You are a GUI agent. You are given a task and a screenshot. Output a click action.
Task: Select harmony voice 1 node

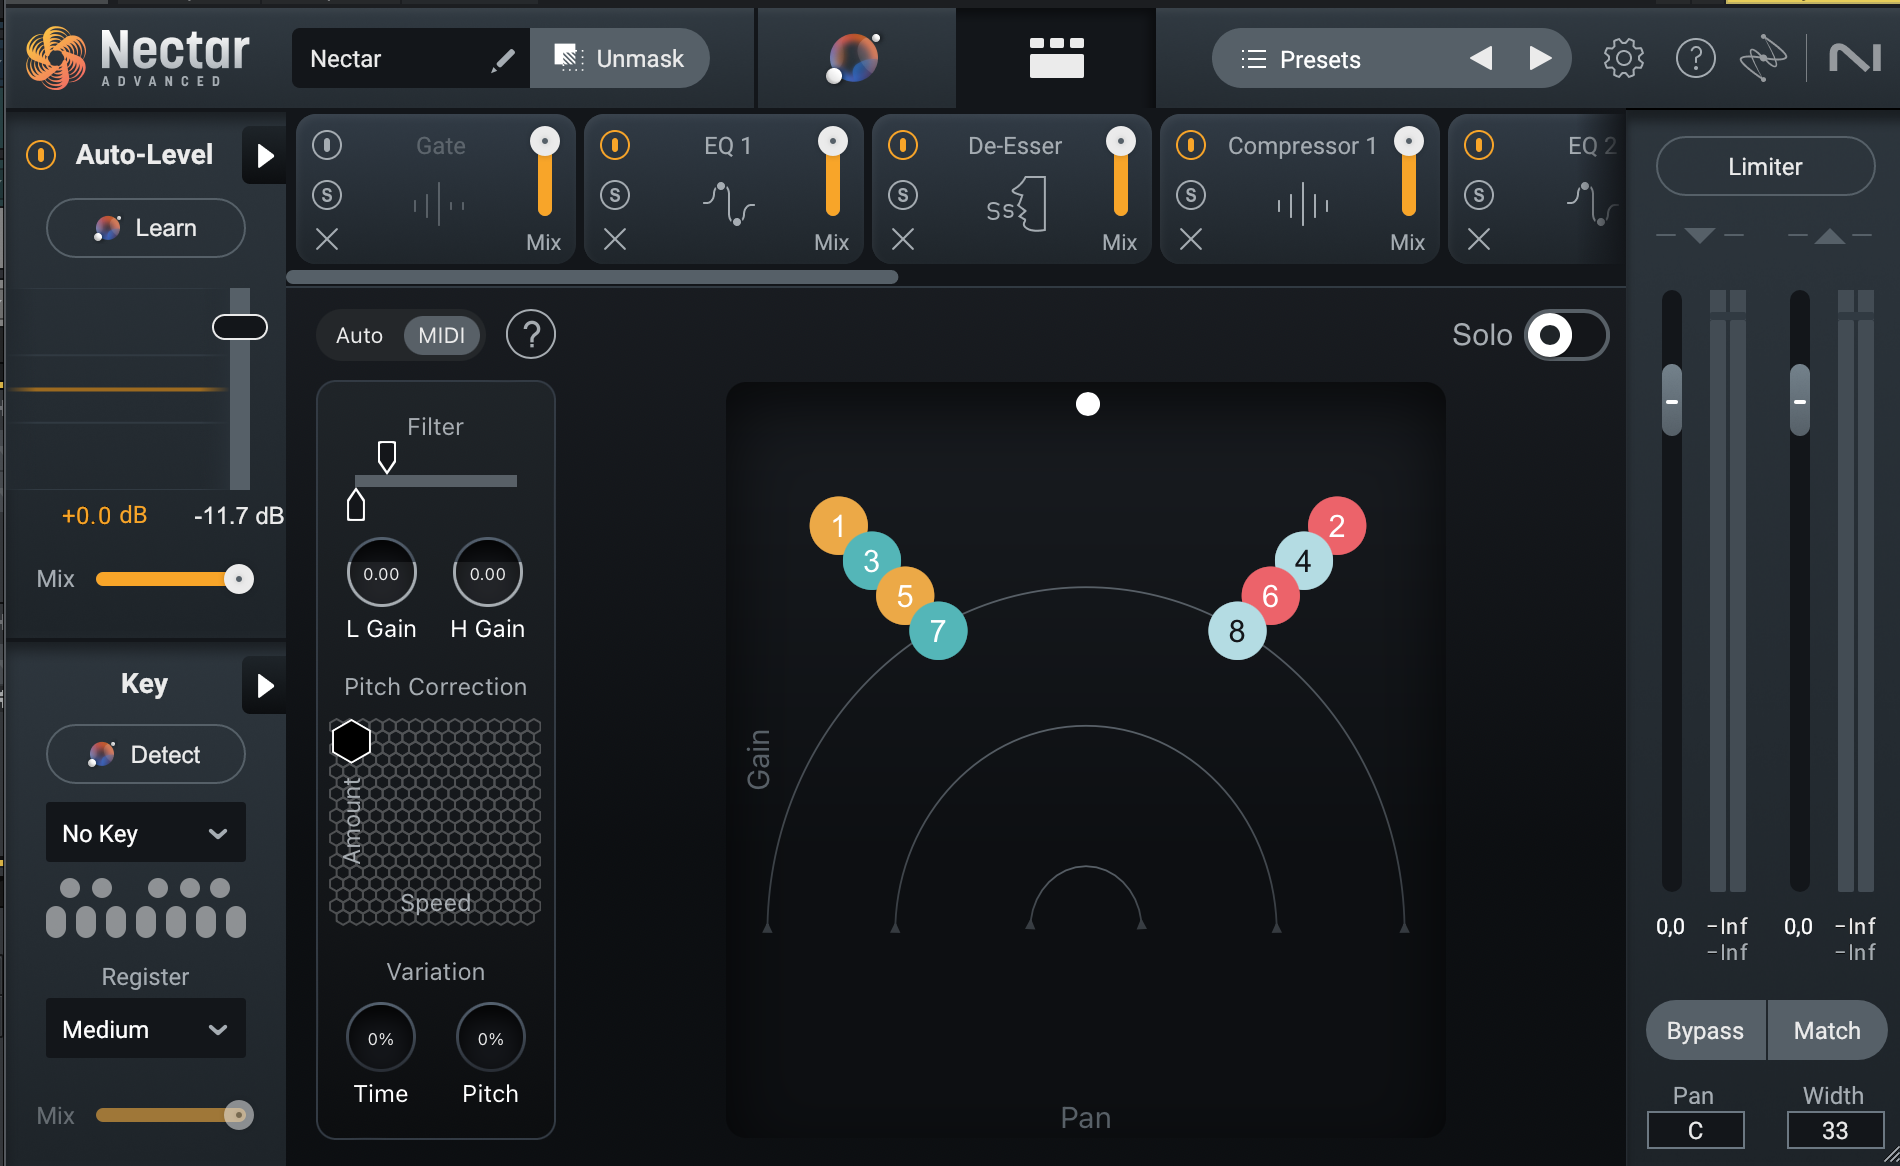838,526
